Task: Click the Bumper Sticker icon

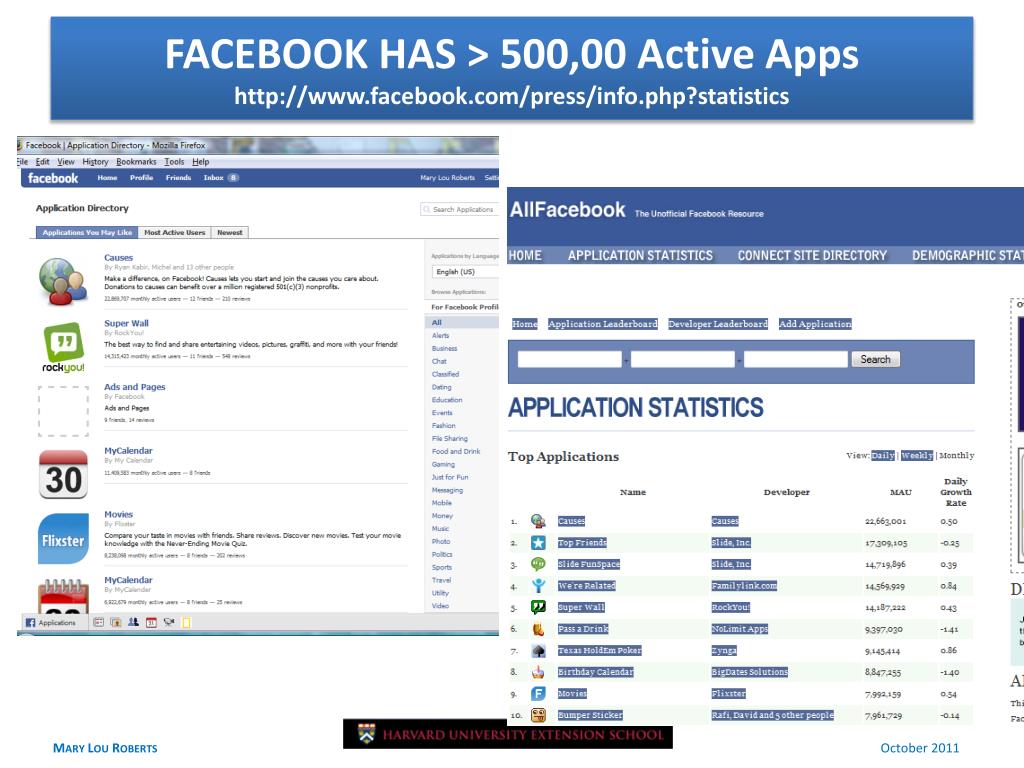Action: point(538,715)
